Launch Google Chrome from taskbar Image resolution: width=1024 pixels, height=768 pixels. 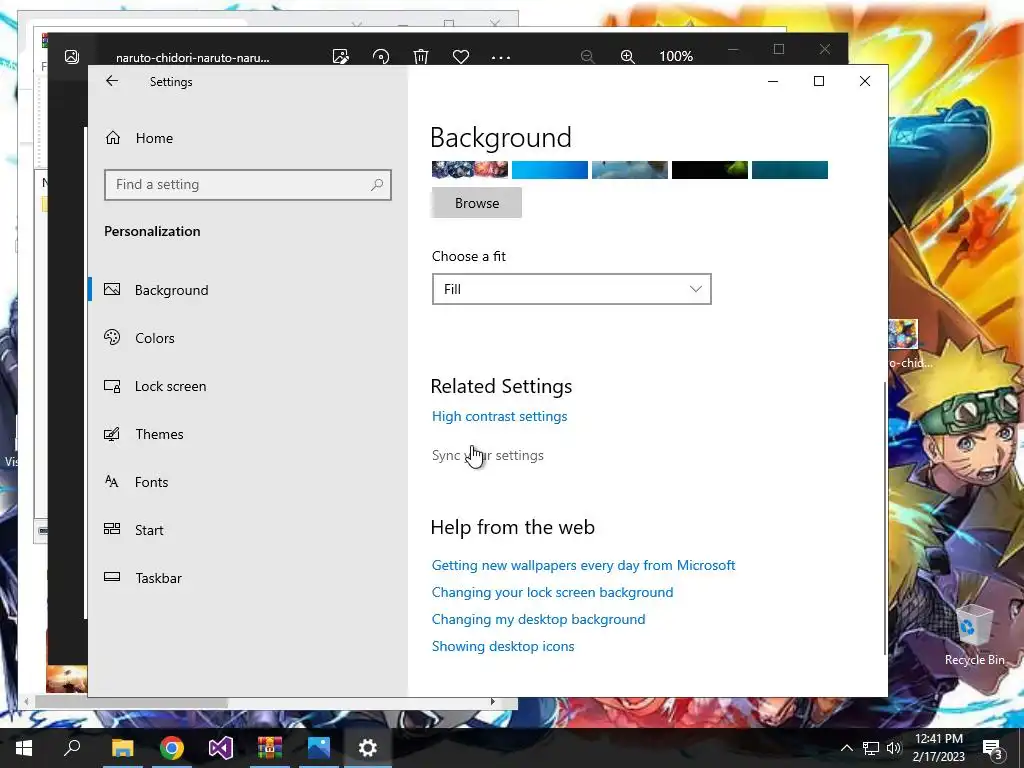172,748
